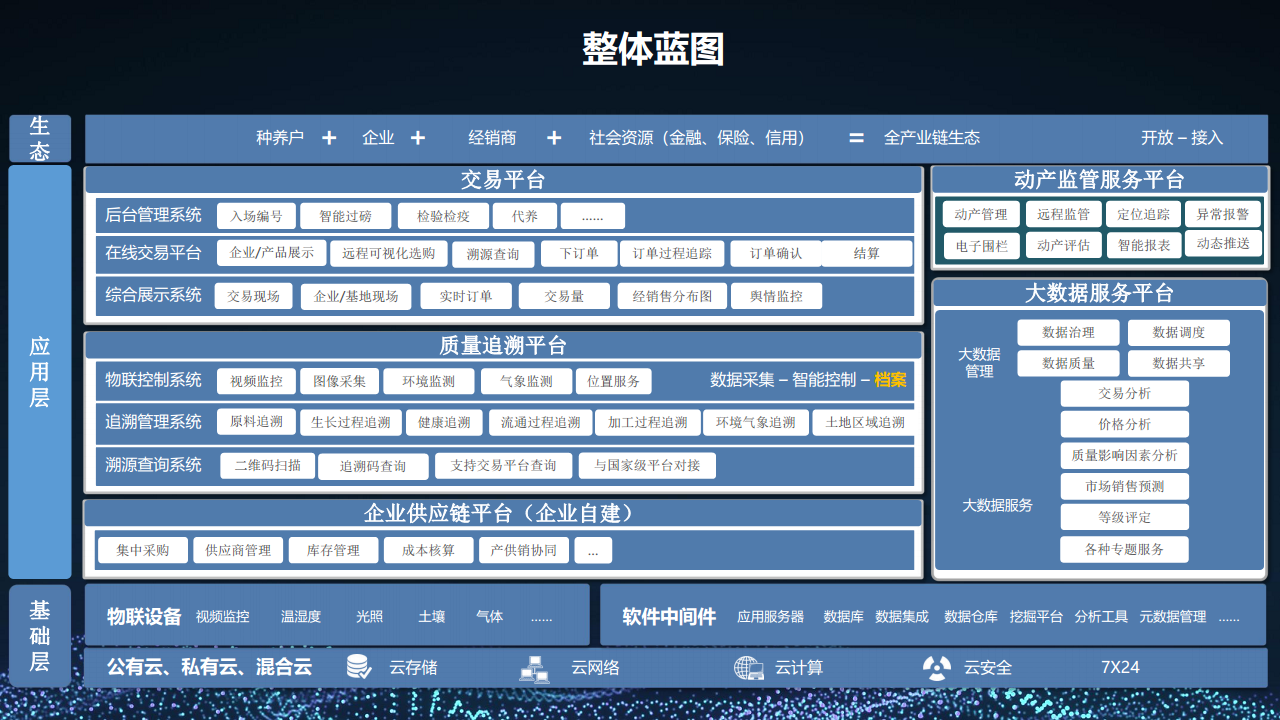Image resolution: width=1280 pixels, height=720 pixels.
Task: Click the plus sign after 种养户
Action: point(329,138)
